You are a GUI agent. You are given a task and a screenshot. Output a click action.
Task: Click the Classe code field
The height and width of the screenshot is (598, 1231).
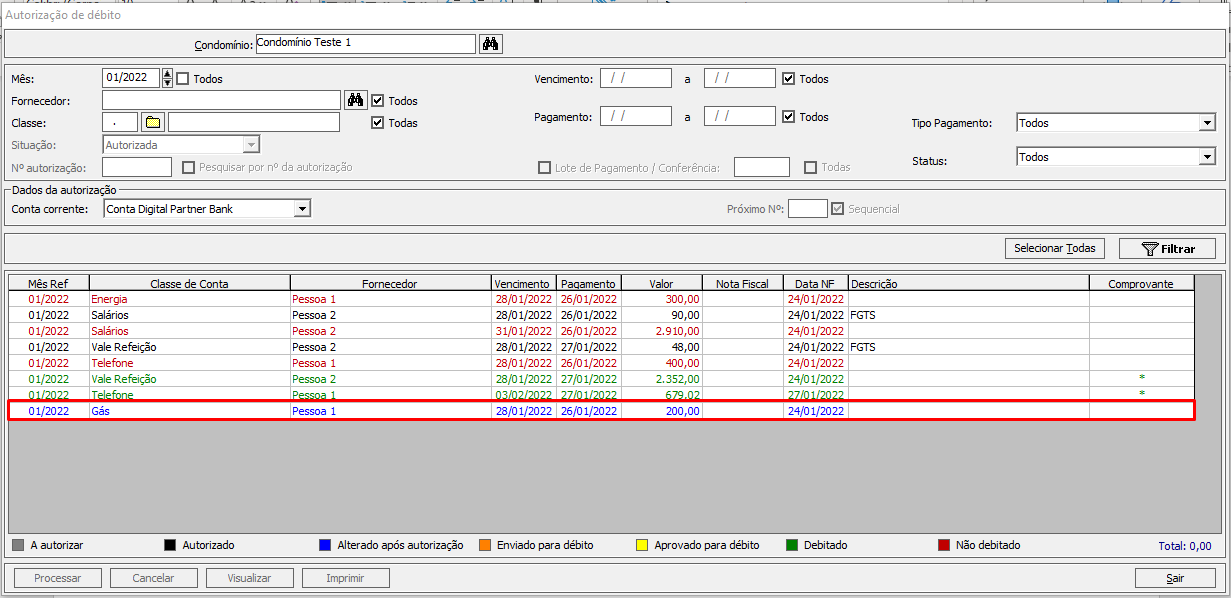coord(120,122)
